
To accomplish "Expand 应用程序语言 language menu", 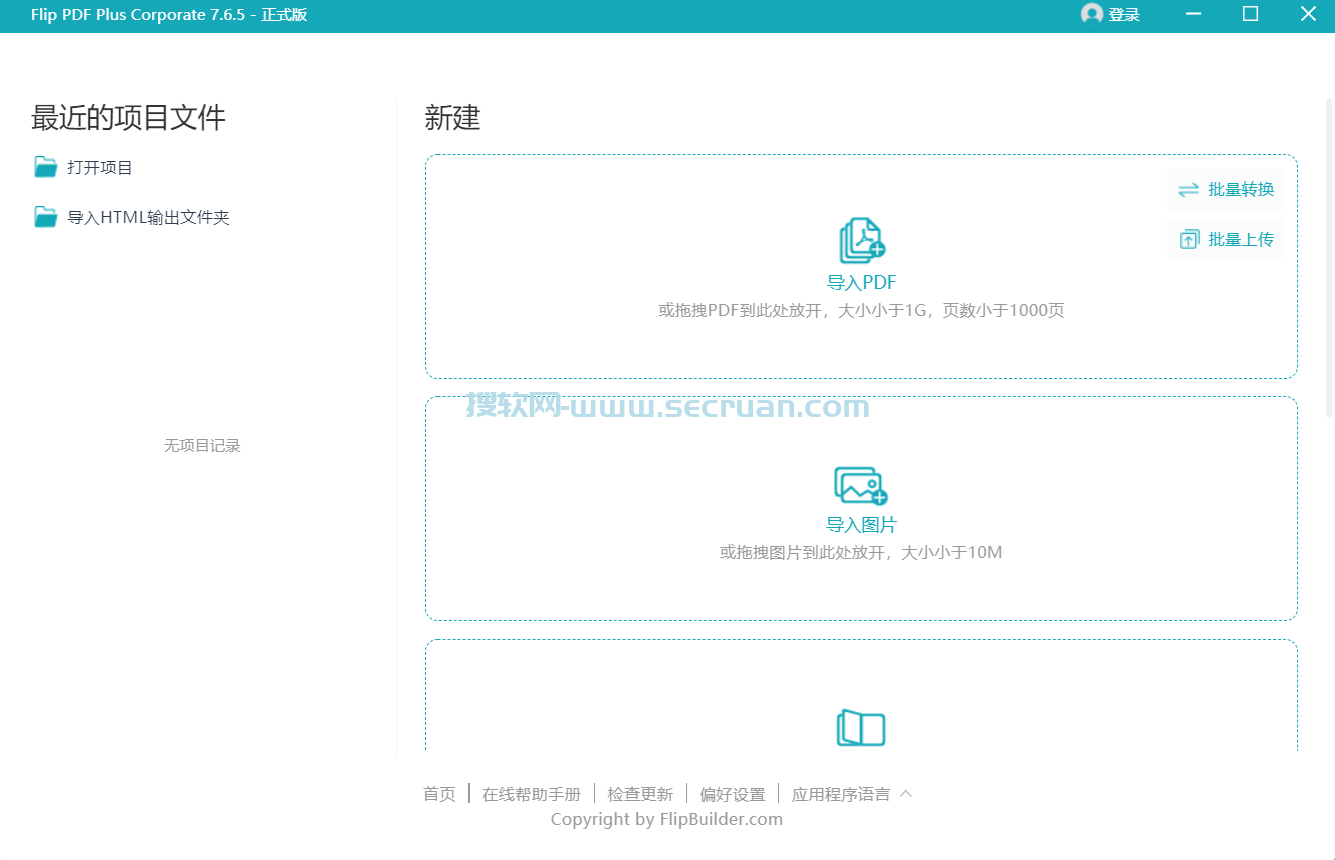I will click(841, 794).
